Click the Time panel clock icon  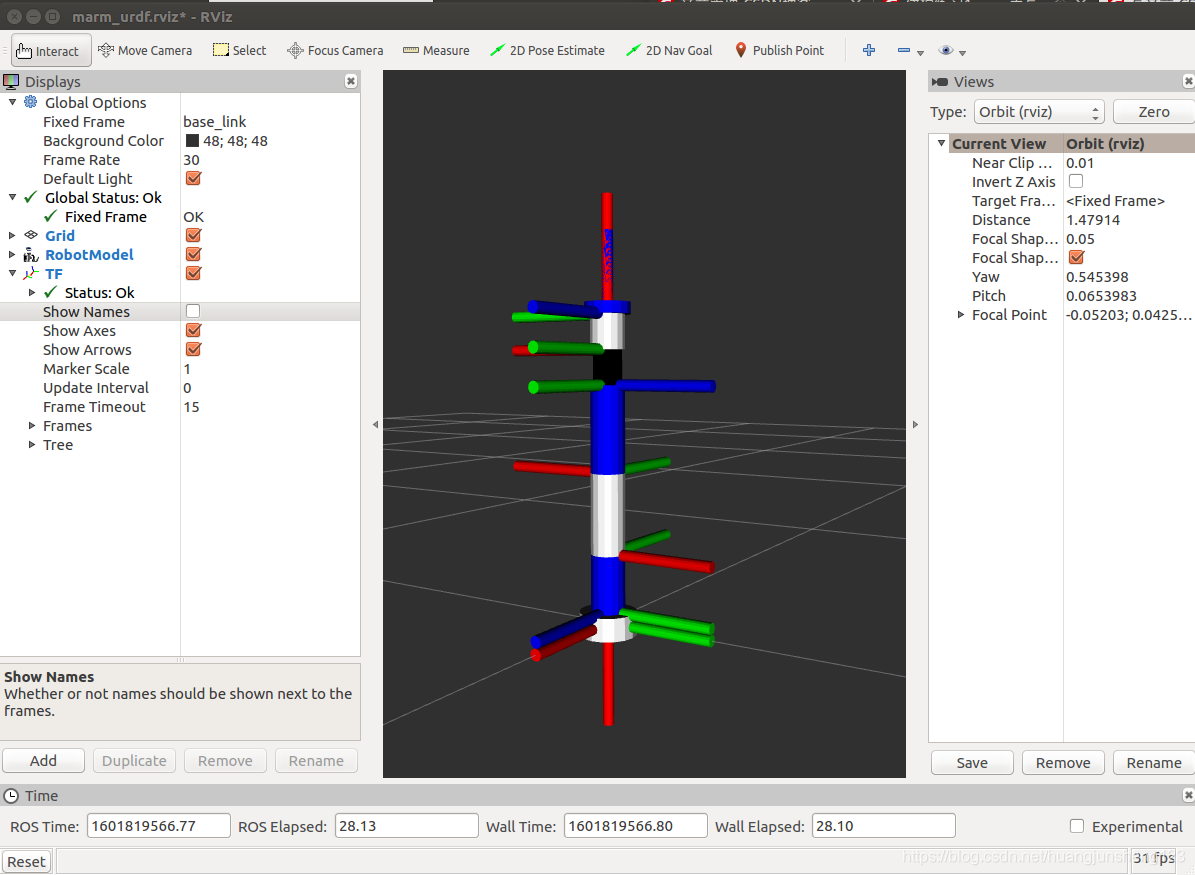click(11, 796)
